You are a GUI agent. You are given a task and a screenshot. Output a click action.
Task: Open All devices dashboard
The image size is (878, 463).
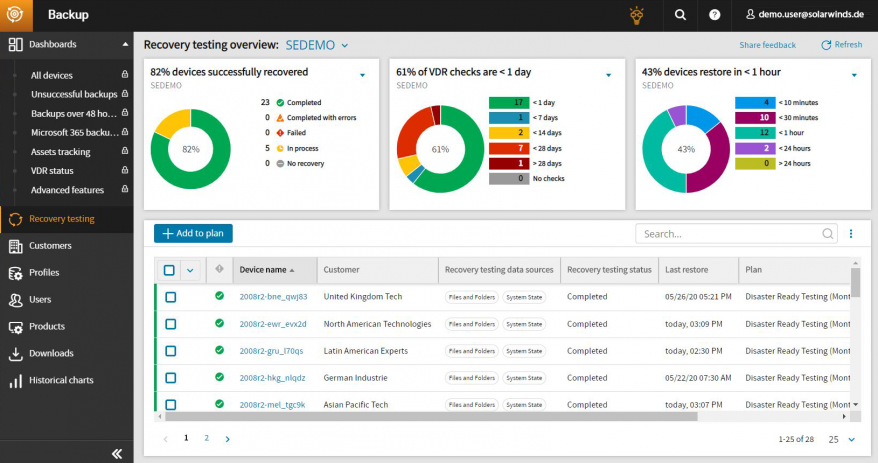(52, 75)
